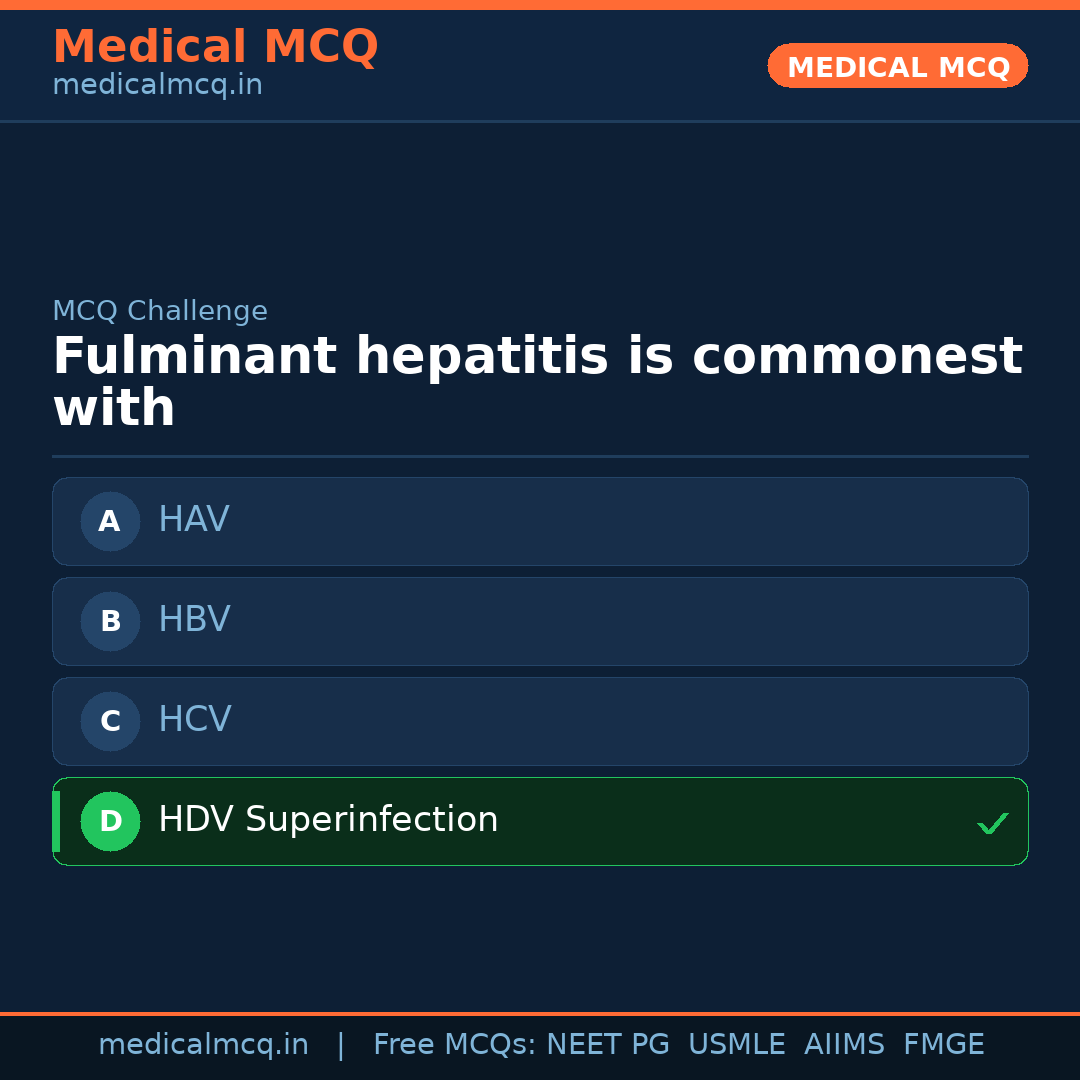
Task: Click the orange MEDICAL MCQ badge
Action: pos(897,66)
